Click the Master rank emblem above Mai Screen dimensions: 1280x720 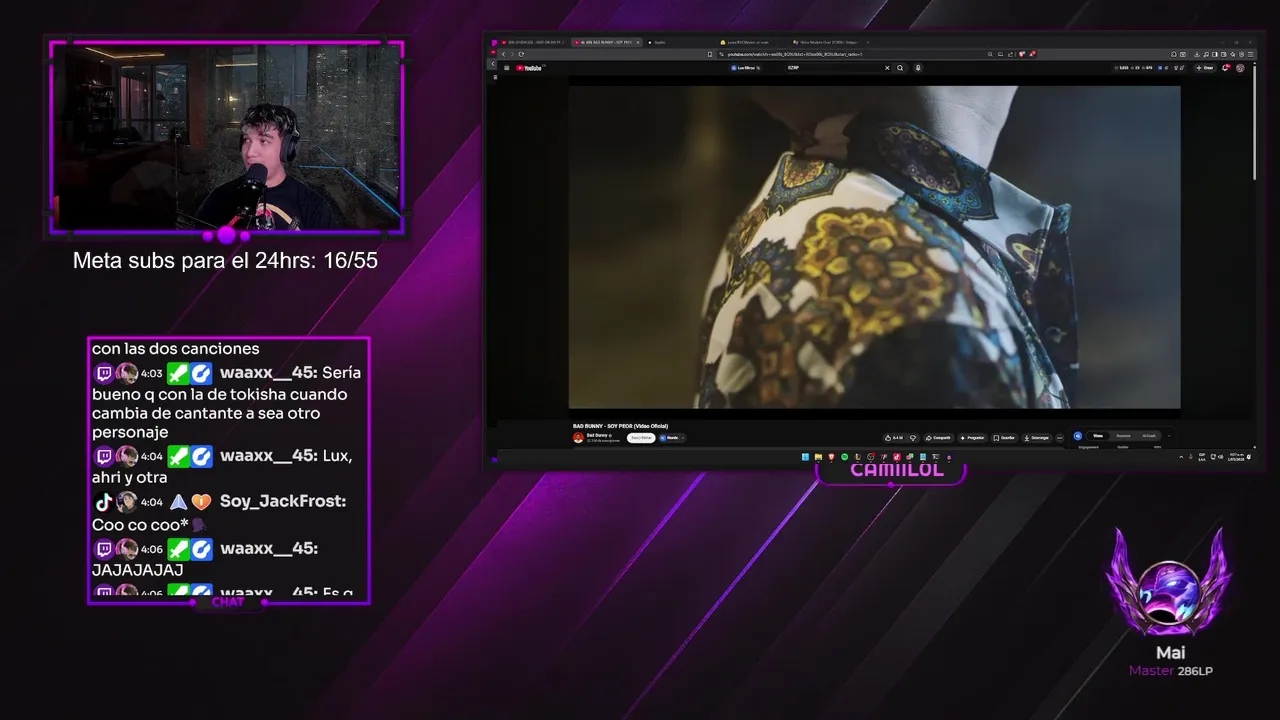pos(1169,582)
